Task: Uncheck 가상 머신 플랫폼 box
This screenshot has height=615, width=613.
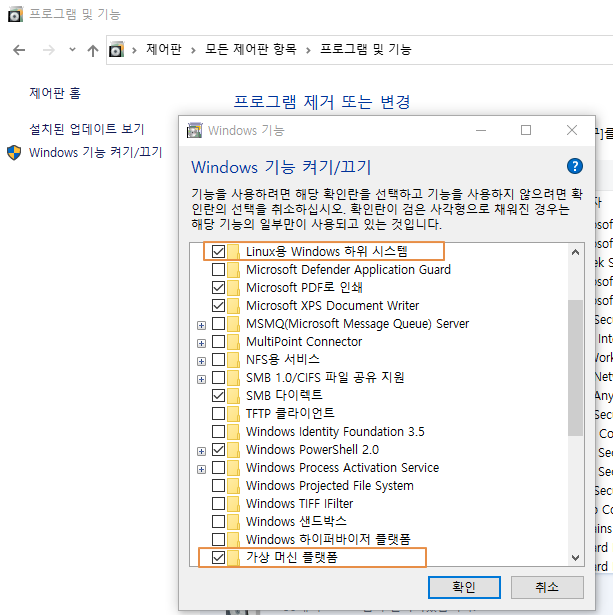Action: 218,557
